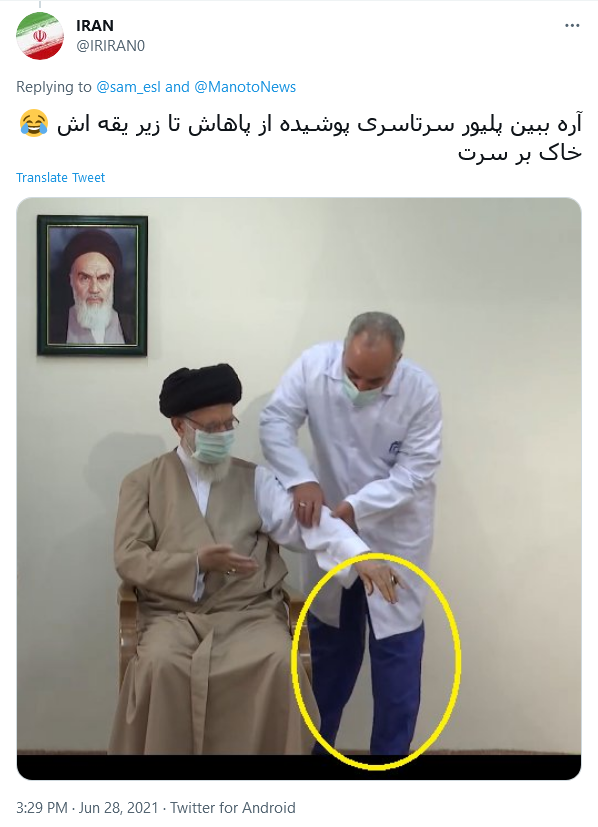This screenshot has height=827, width=598.
Task: Open the @IRIRAN0 handle
Action: tap(110, 46)
